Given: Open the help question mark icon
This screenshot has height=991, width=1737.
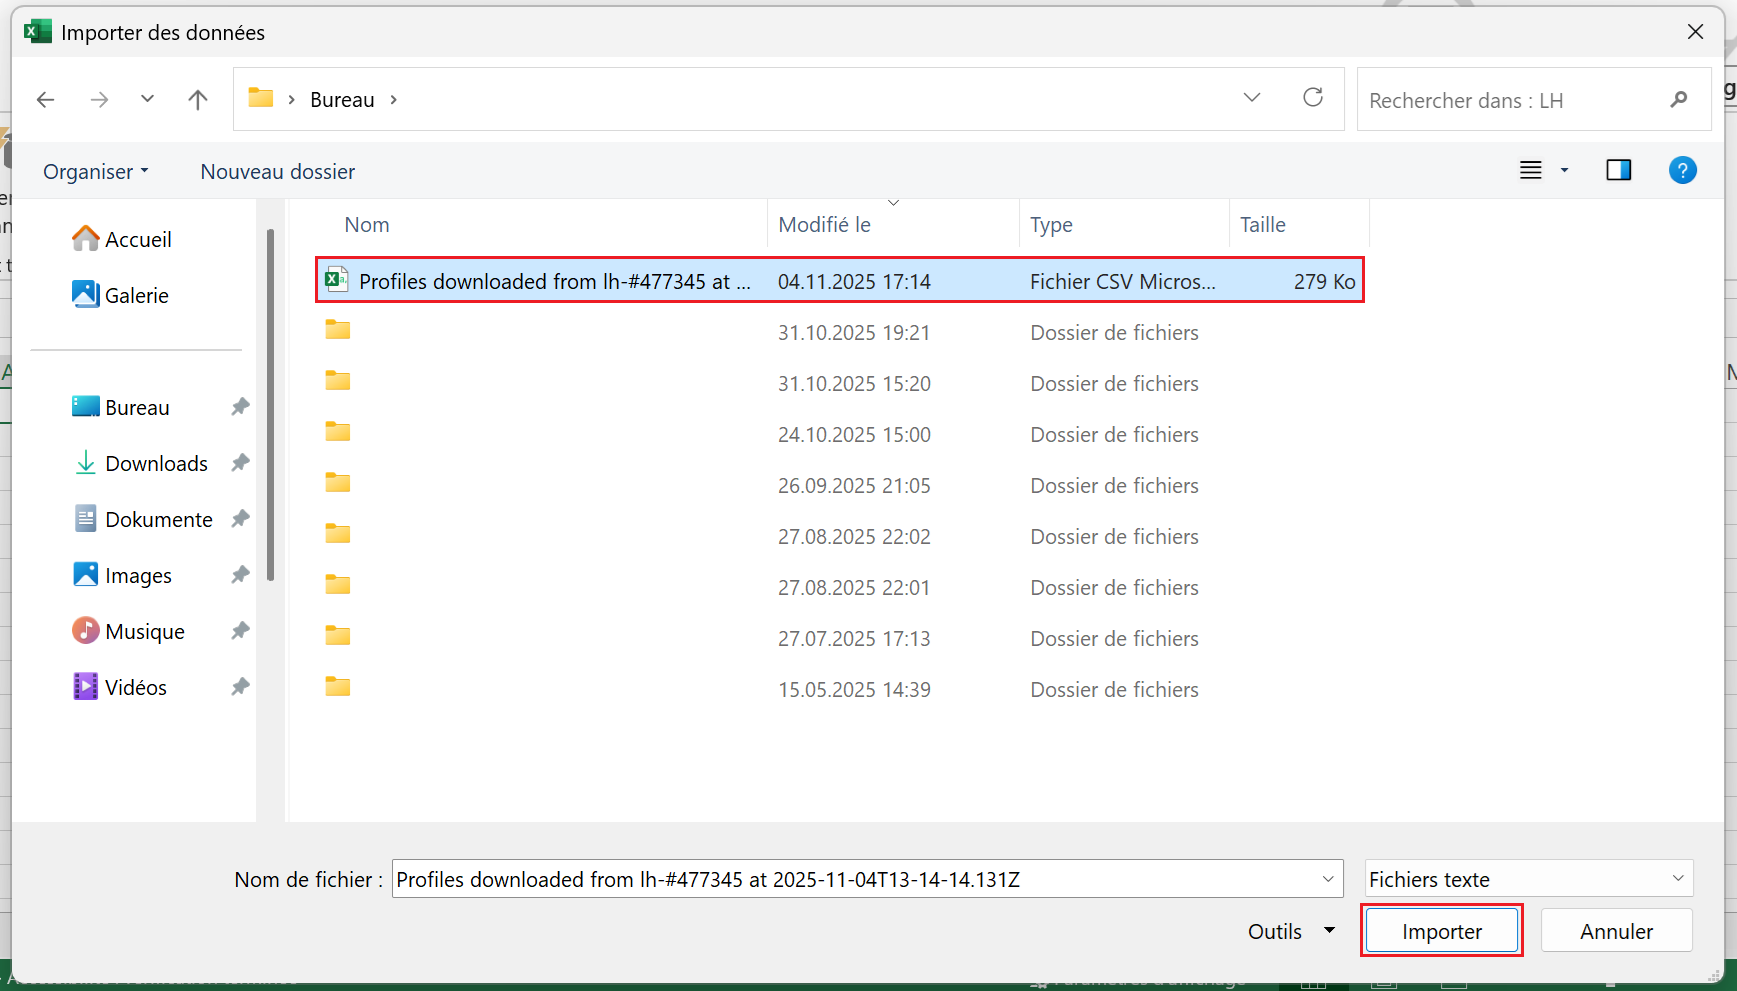Looking at the screenshot, I should tap(1682, 170).
